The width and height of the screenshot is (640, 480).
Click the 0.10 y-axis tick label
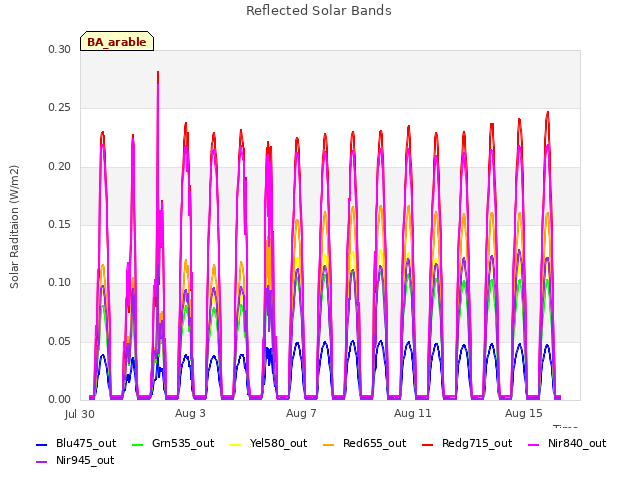60,283
